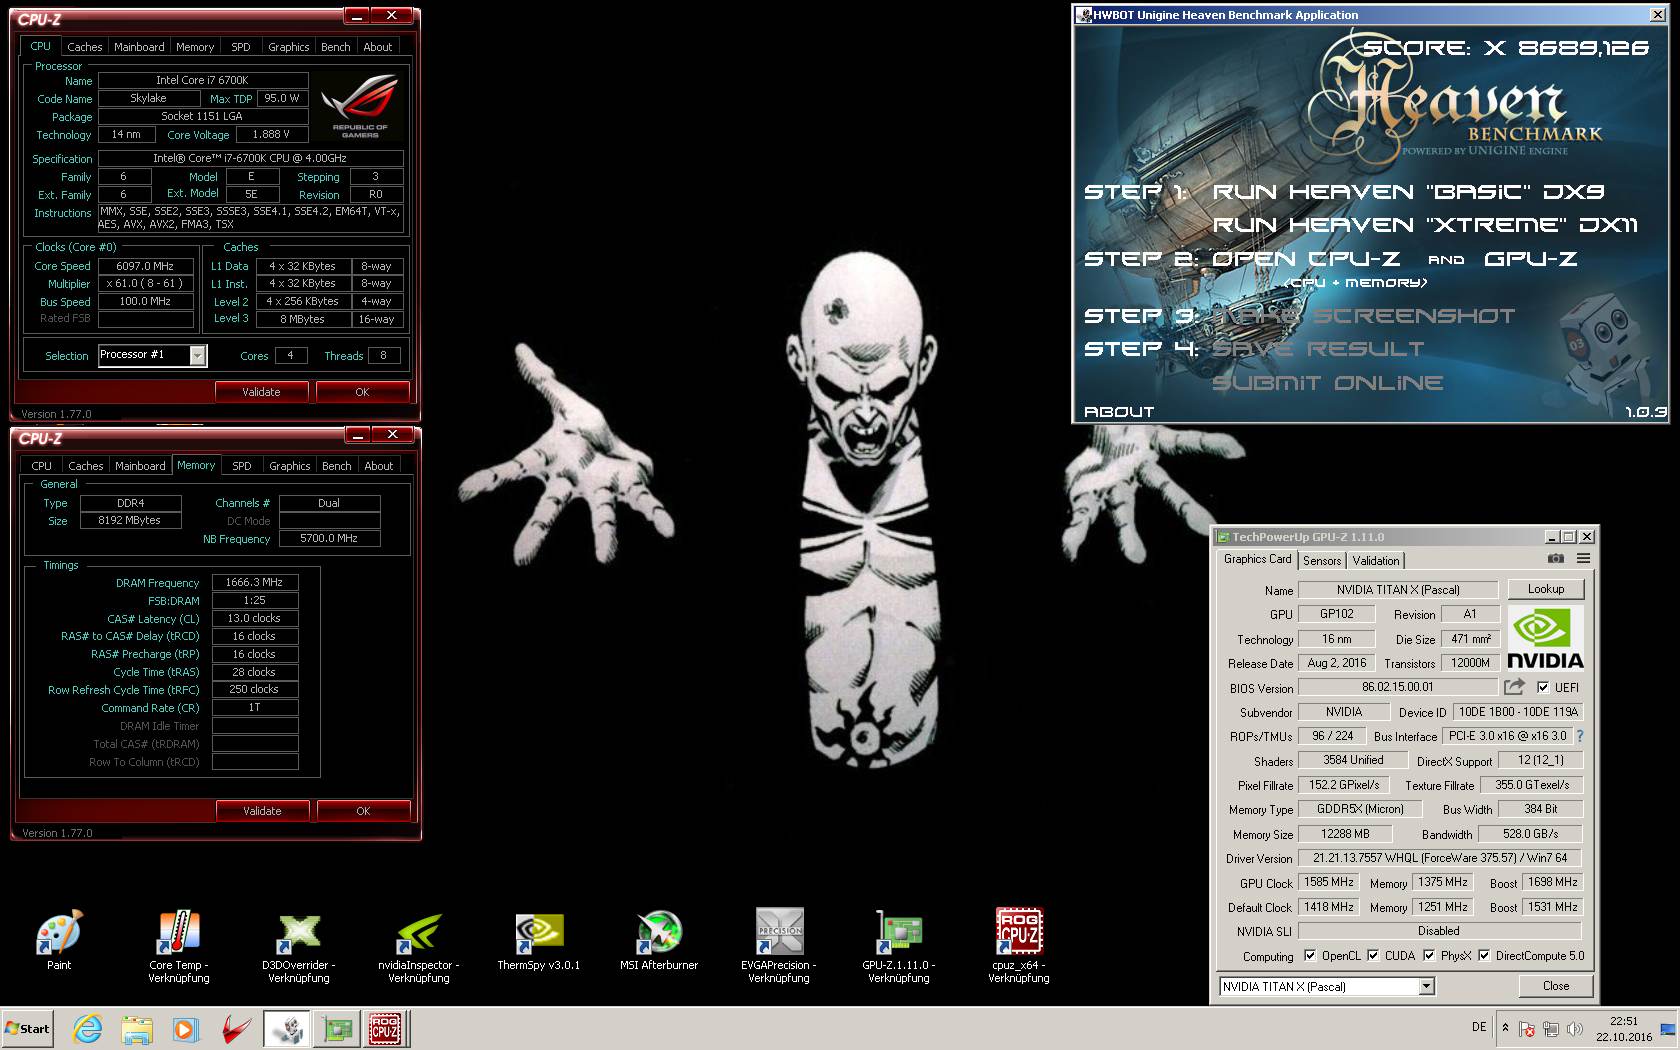Click the HWBOT Heaven taskbar button
Screen dimensions: 1680x1050
pyautogui.click(x=287, y=1029)
